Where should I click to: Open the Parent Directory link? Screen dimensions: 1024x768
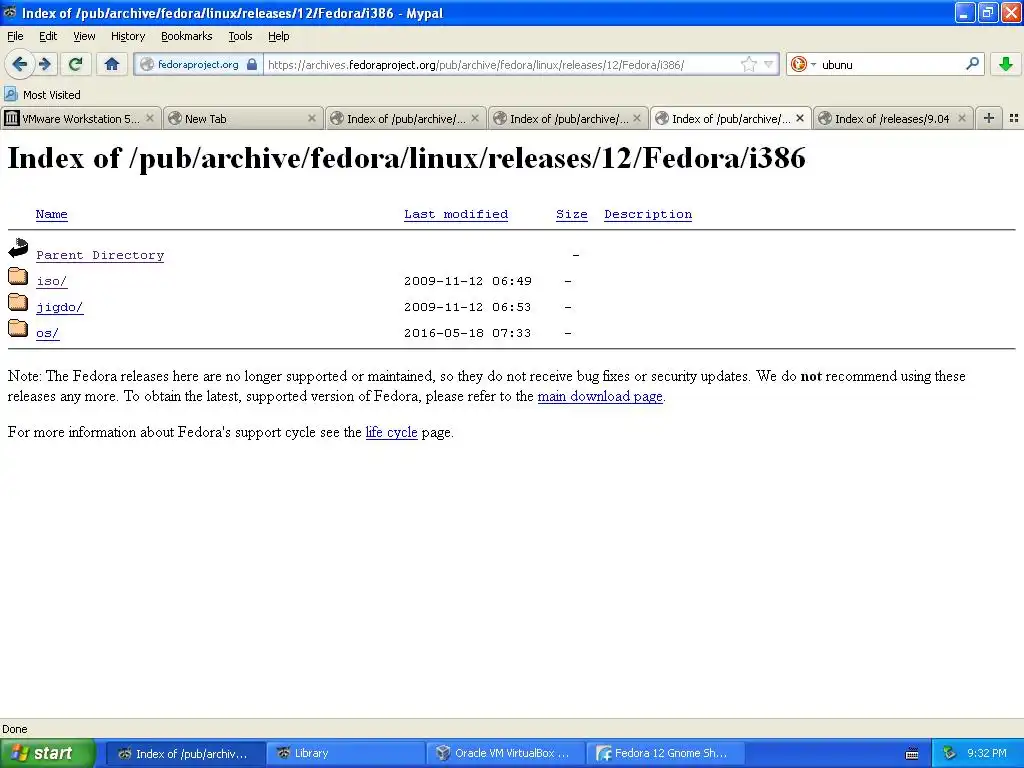point(100,255)
